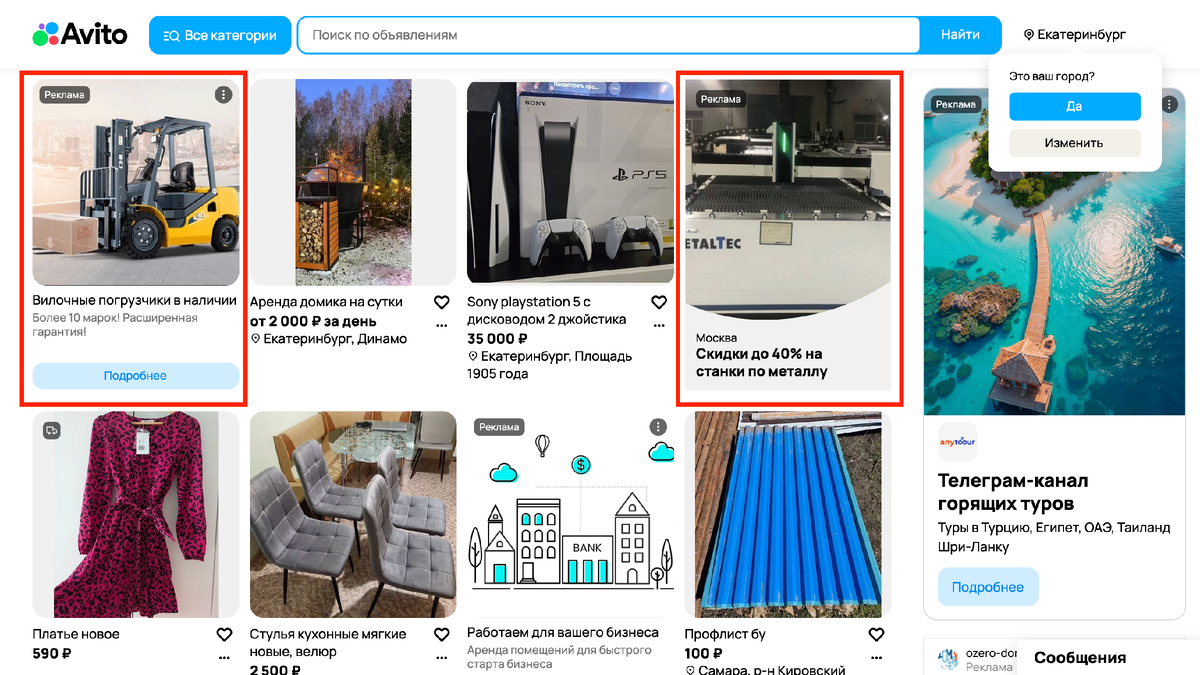Click the 35 000 ₽ price text
This screenshot has height=675, width=1200.
point(499,339)
